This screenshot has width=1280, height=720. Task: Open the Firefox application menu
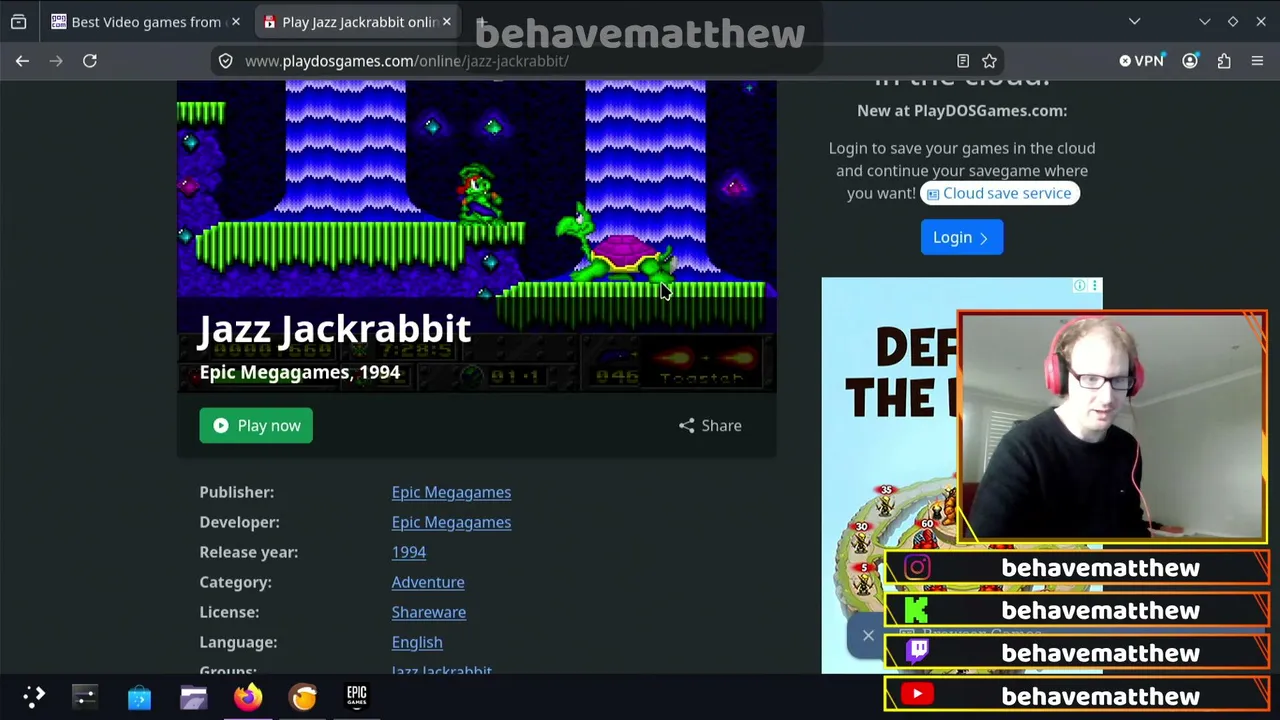coord(1258,61)
